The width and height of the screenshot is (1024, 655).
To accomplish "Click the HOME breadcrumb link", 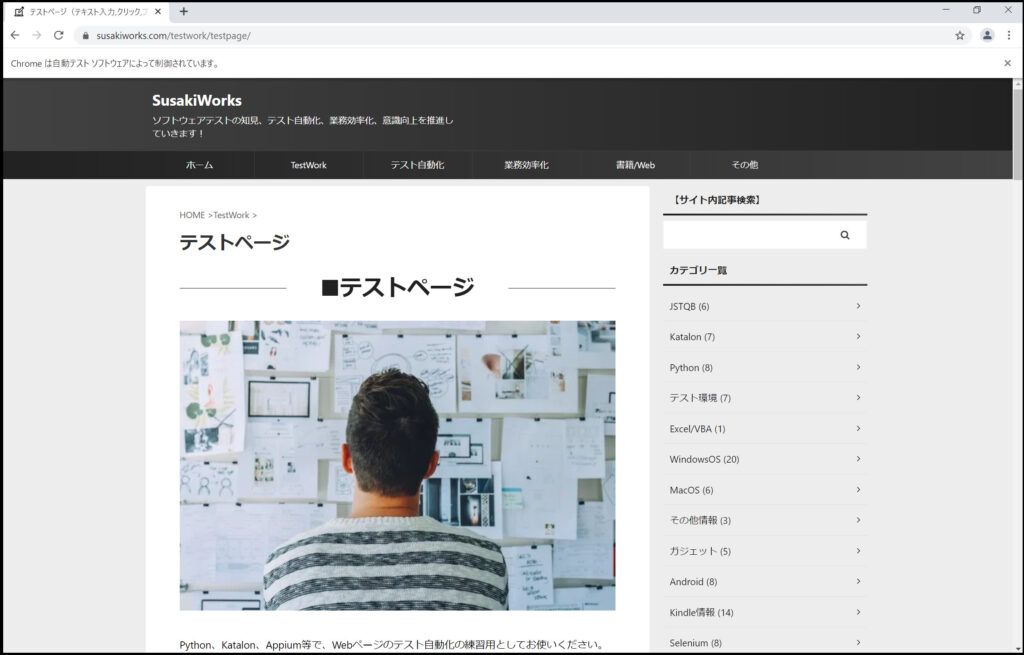I will (192, 215).
